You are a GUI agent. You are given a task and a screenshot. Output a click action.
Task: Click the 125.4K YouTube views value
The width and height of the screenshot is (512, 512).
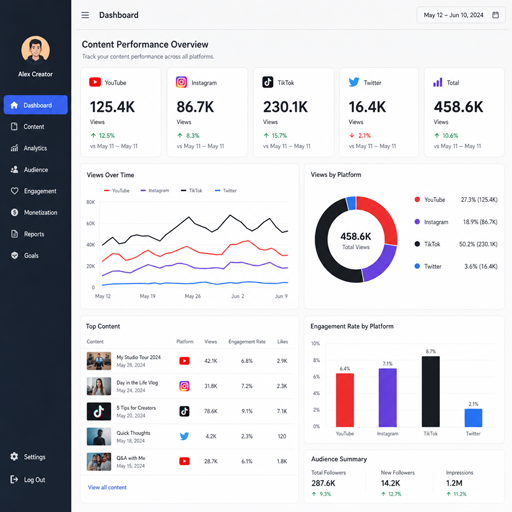(x=112, y=107)
